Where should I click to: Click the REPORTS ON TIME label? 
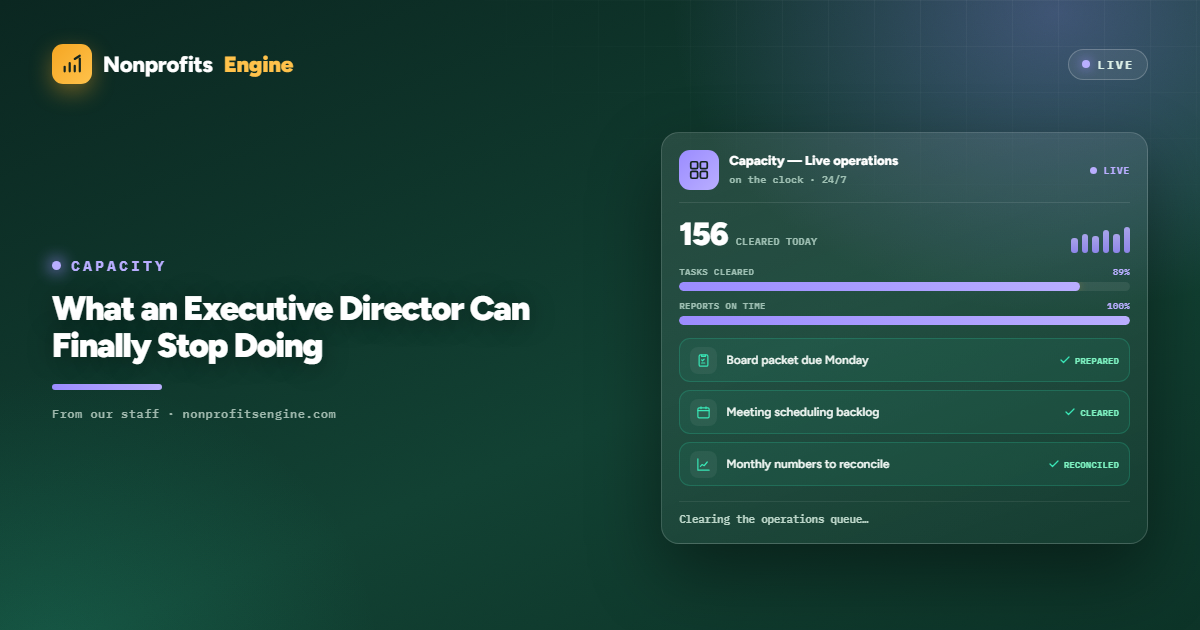(x=722, y=306)
